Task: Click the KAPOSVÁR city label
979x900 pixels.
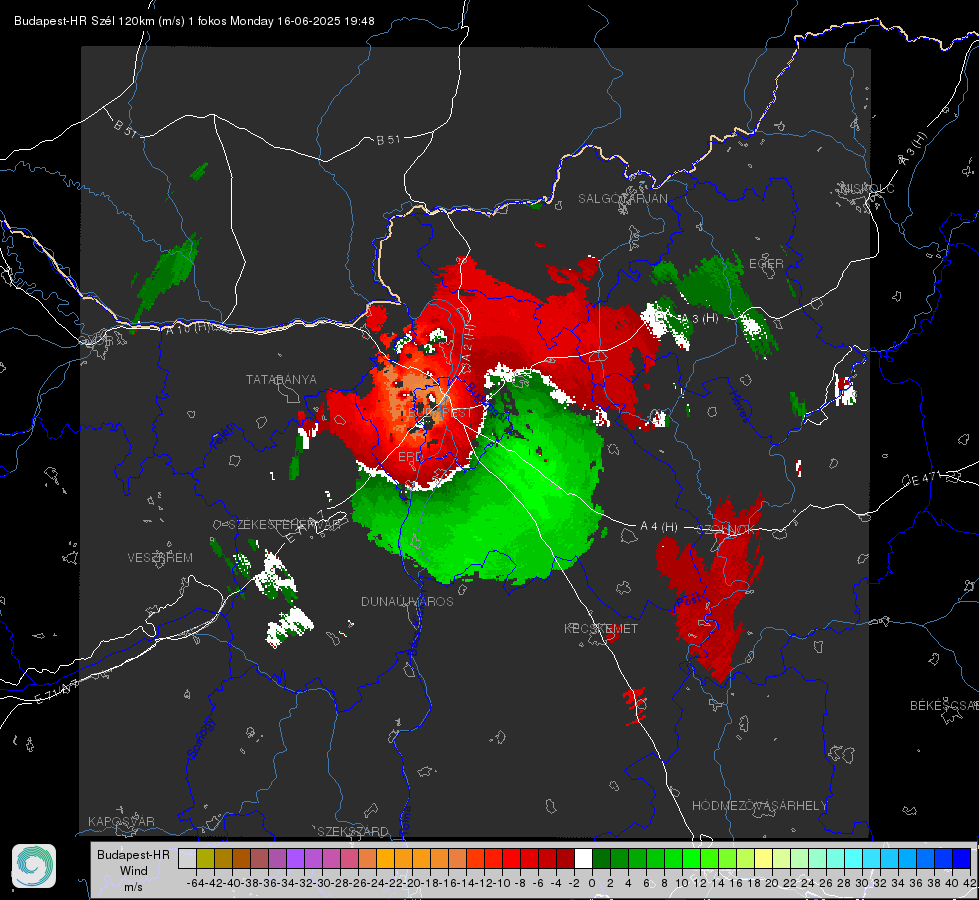Action: [x=121, y=821]
